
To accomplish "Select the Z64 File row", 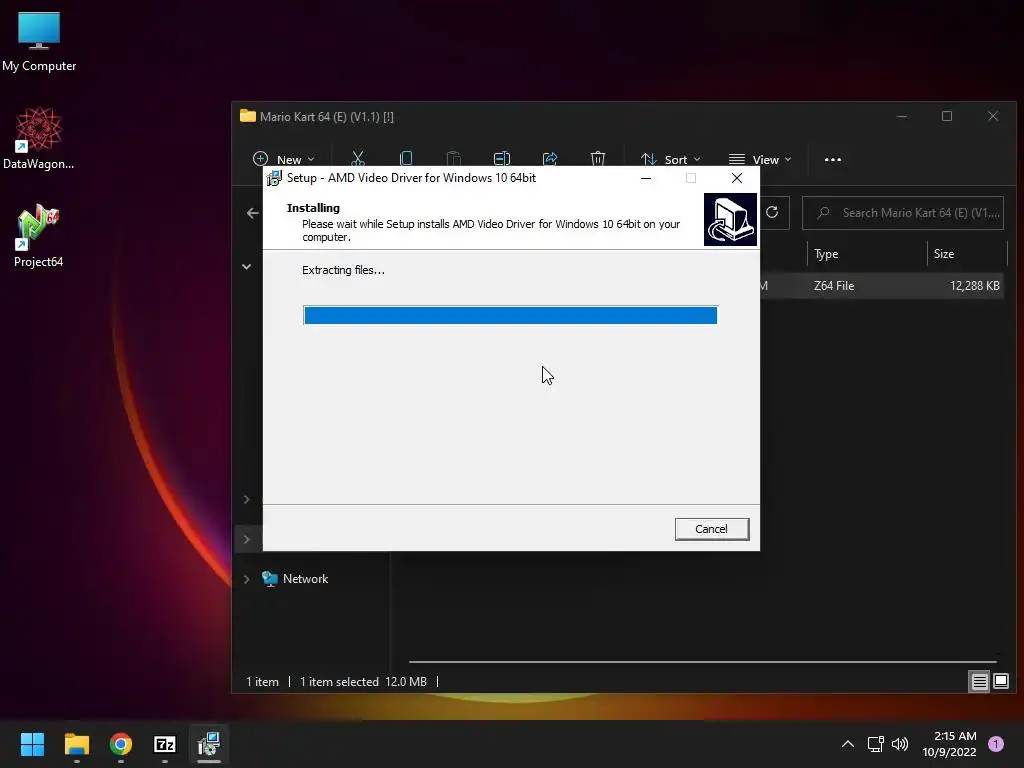I will pos(882,286).
